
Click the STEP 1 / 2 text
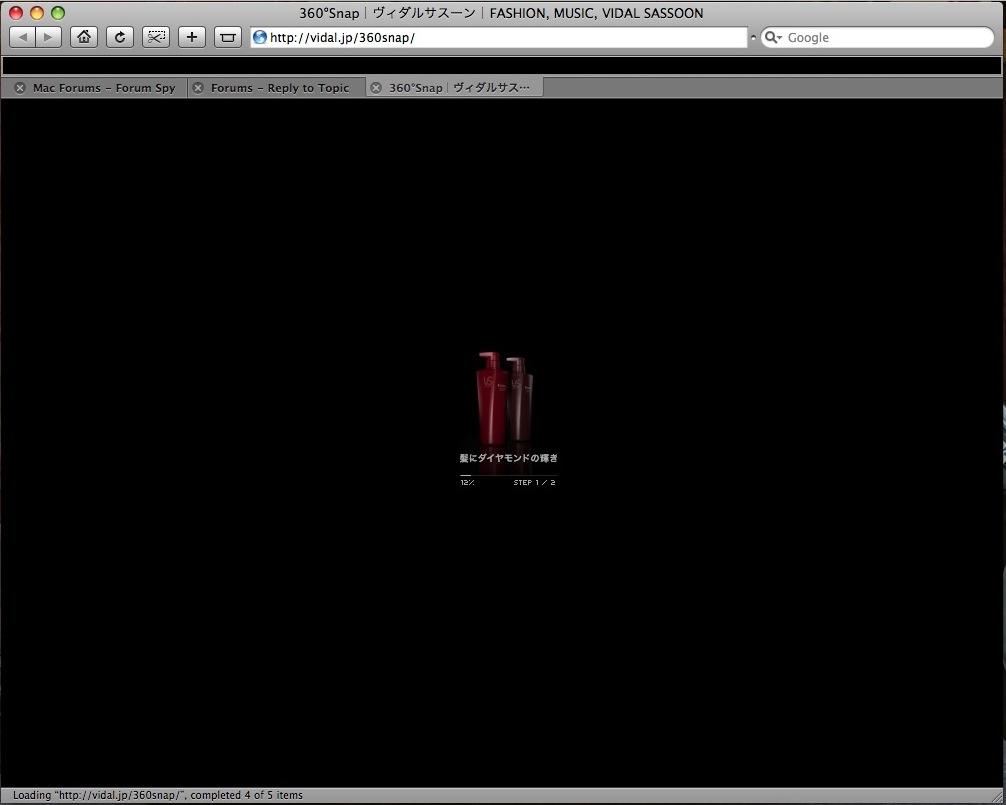click(534, 482)
